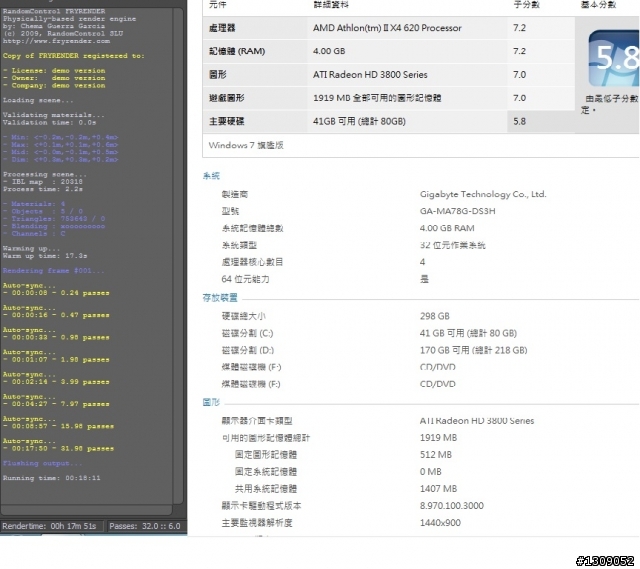
Task: Click the '32 位元作業系統' system type value
Action: [453, 245]
